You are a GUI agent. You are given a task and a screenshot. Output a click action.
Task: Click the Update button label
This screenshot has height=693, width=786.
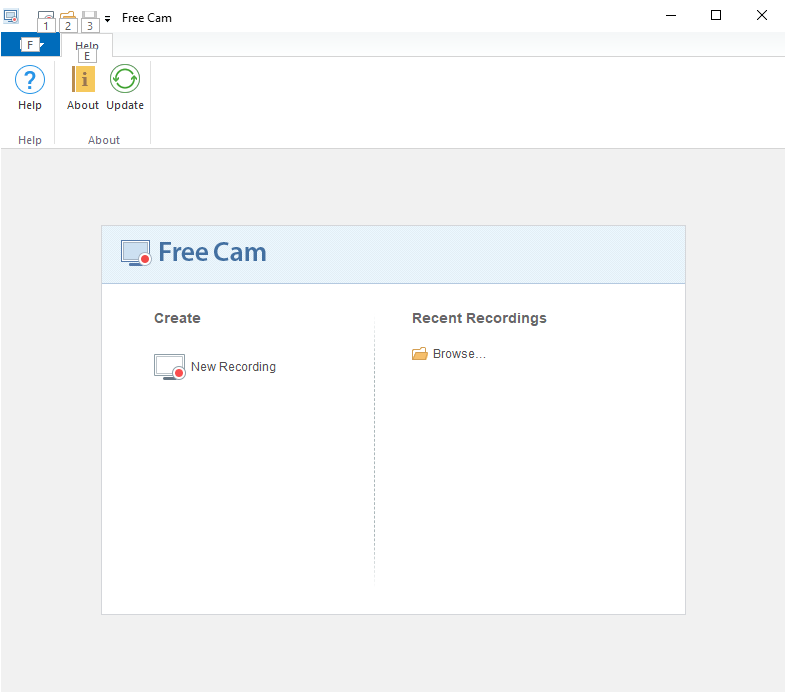click(125, 105)
